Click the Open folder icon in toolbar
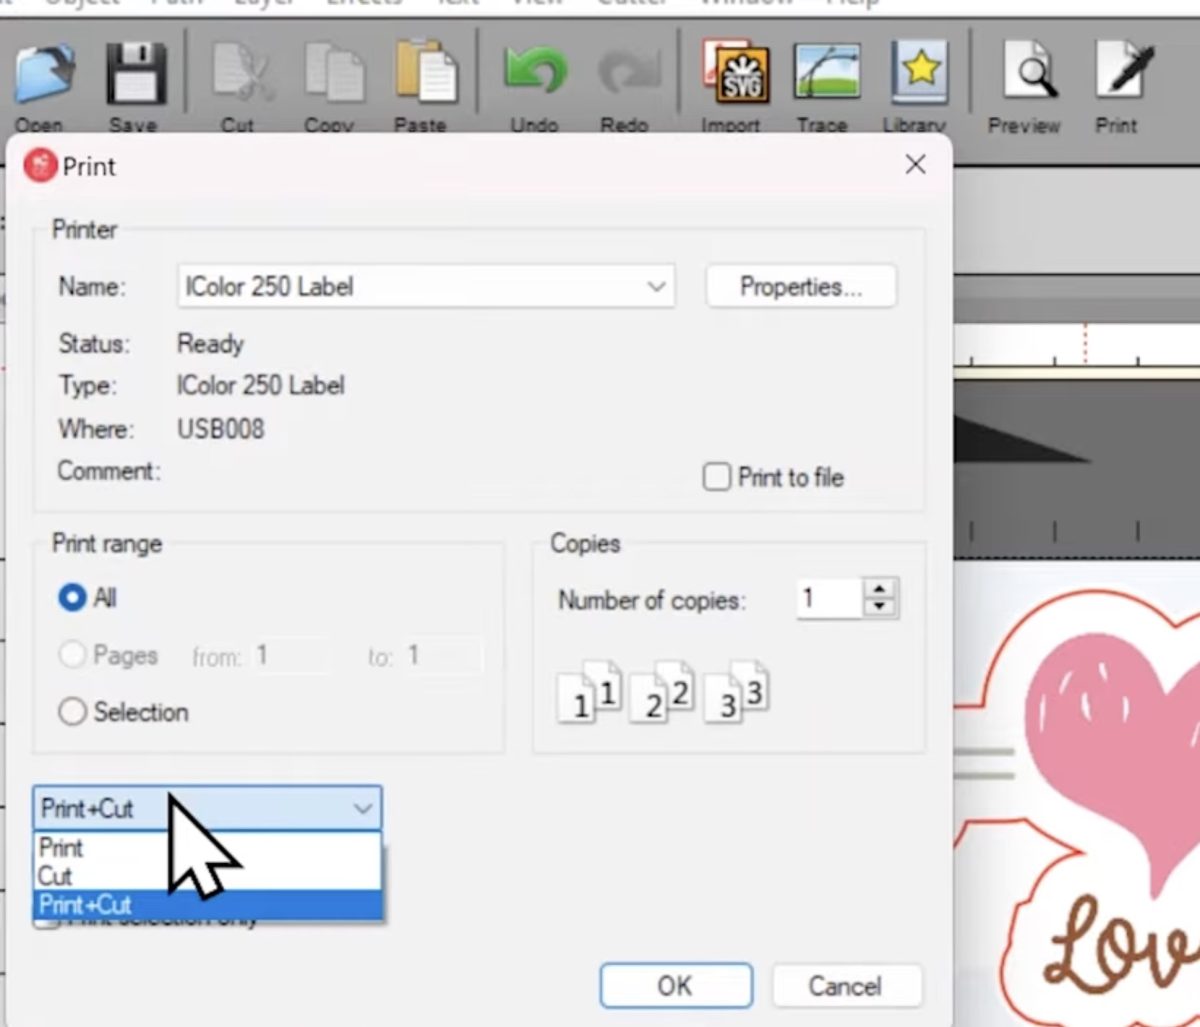This screenshot has width=1200, height=1027. pos(43,73)
